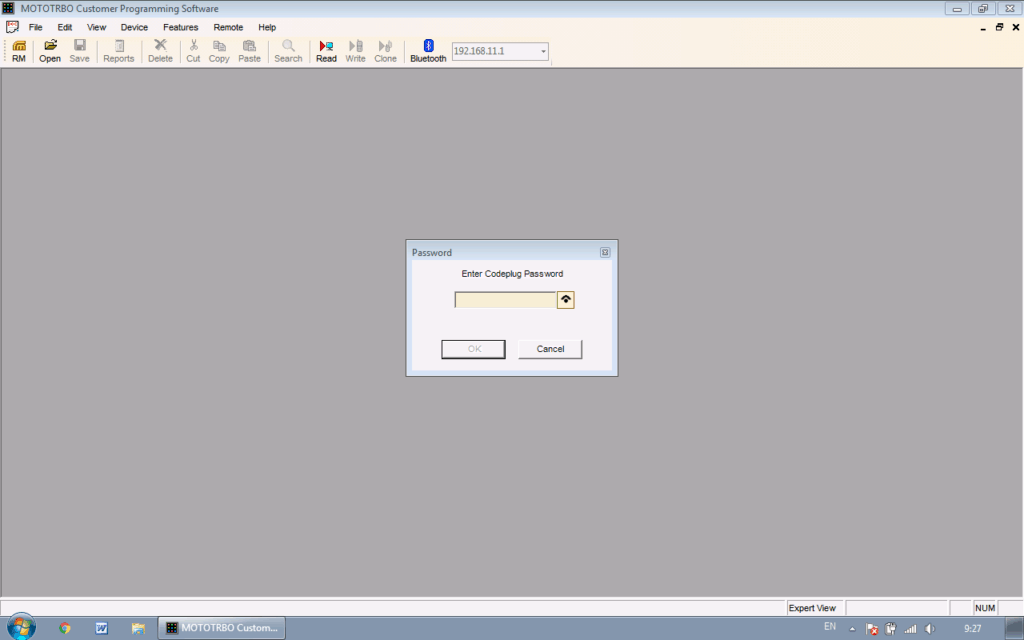
Task: Toggle password visibility eye button
Action: [566, 300]
